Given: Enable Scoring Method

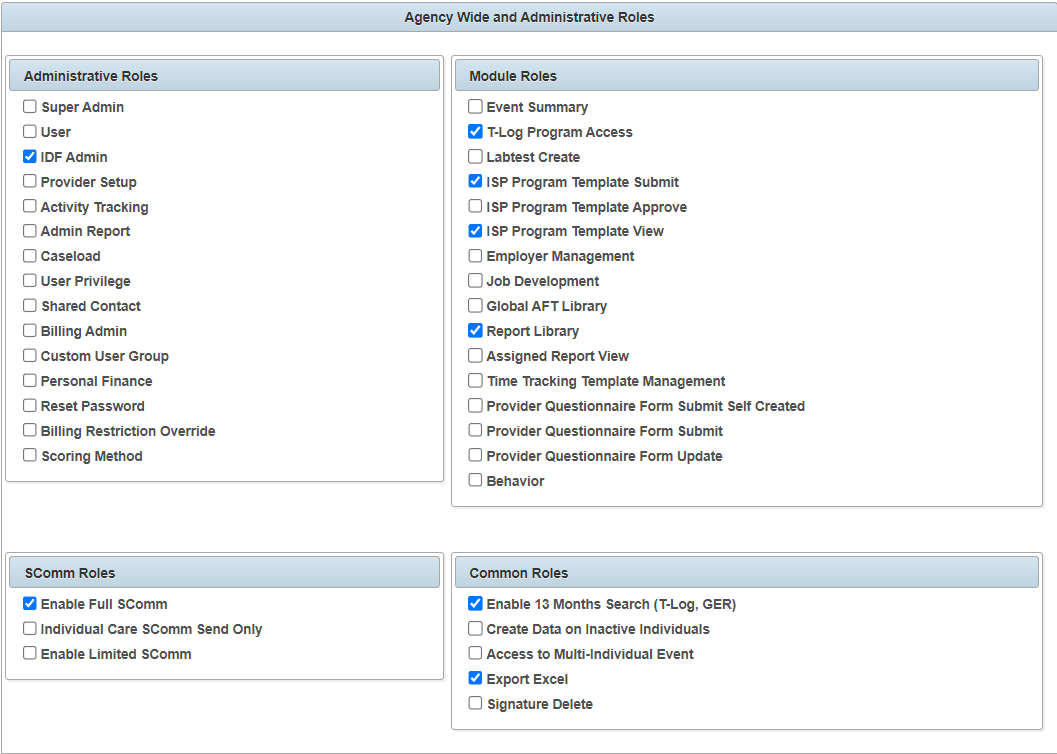Looking at the screenshot, I should 29,455.
